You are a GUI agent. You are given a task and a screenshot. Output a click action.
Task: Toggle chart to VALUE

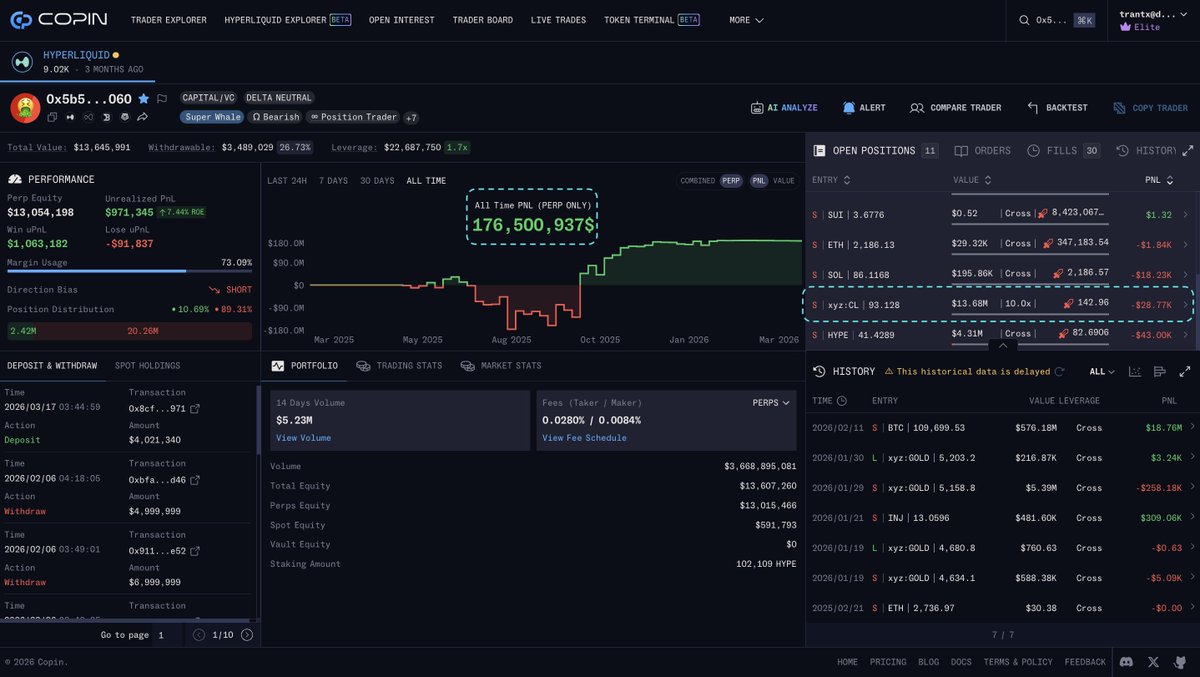click(x=784, y=181)
